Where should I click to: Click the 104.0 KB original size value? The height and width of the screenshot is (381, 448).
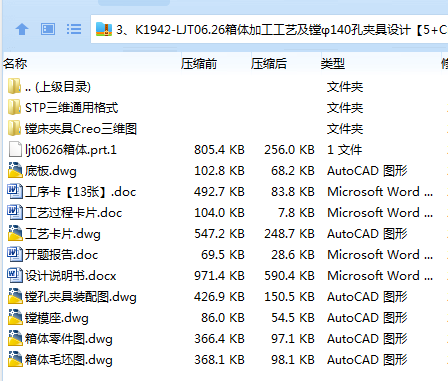(x=219, y=213)
